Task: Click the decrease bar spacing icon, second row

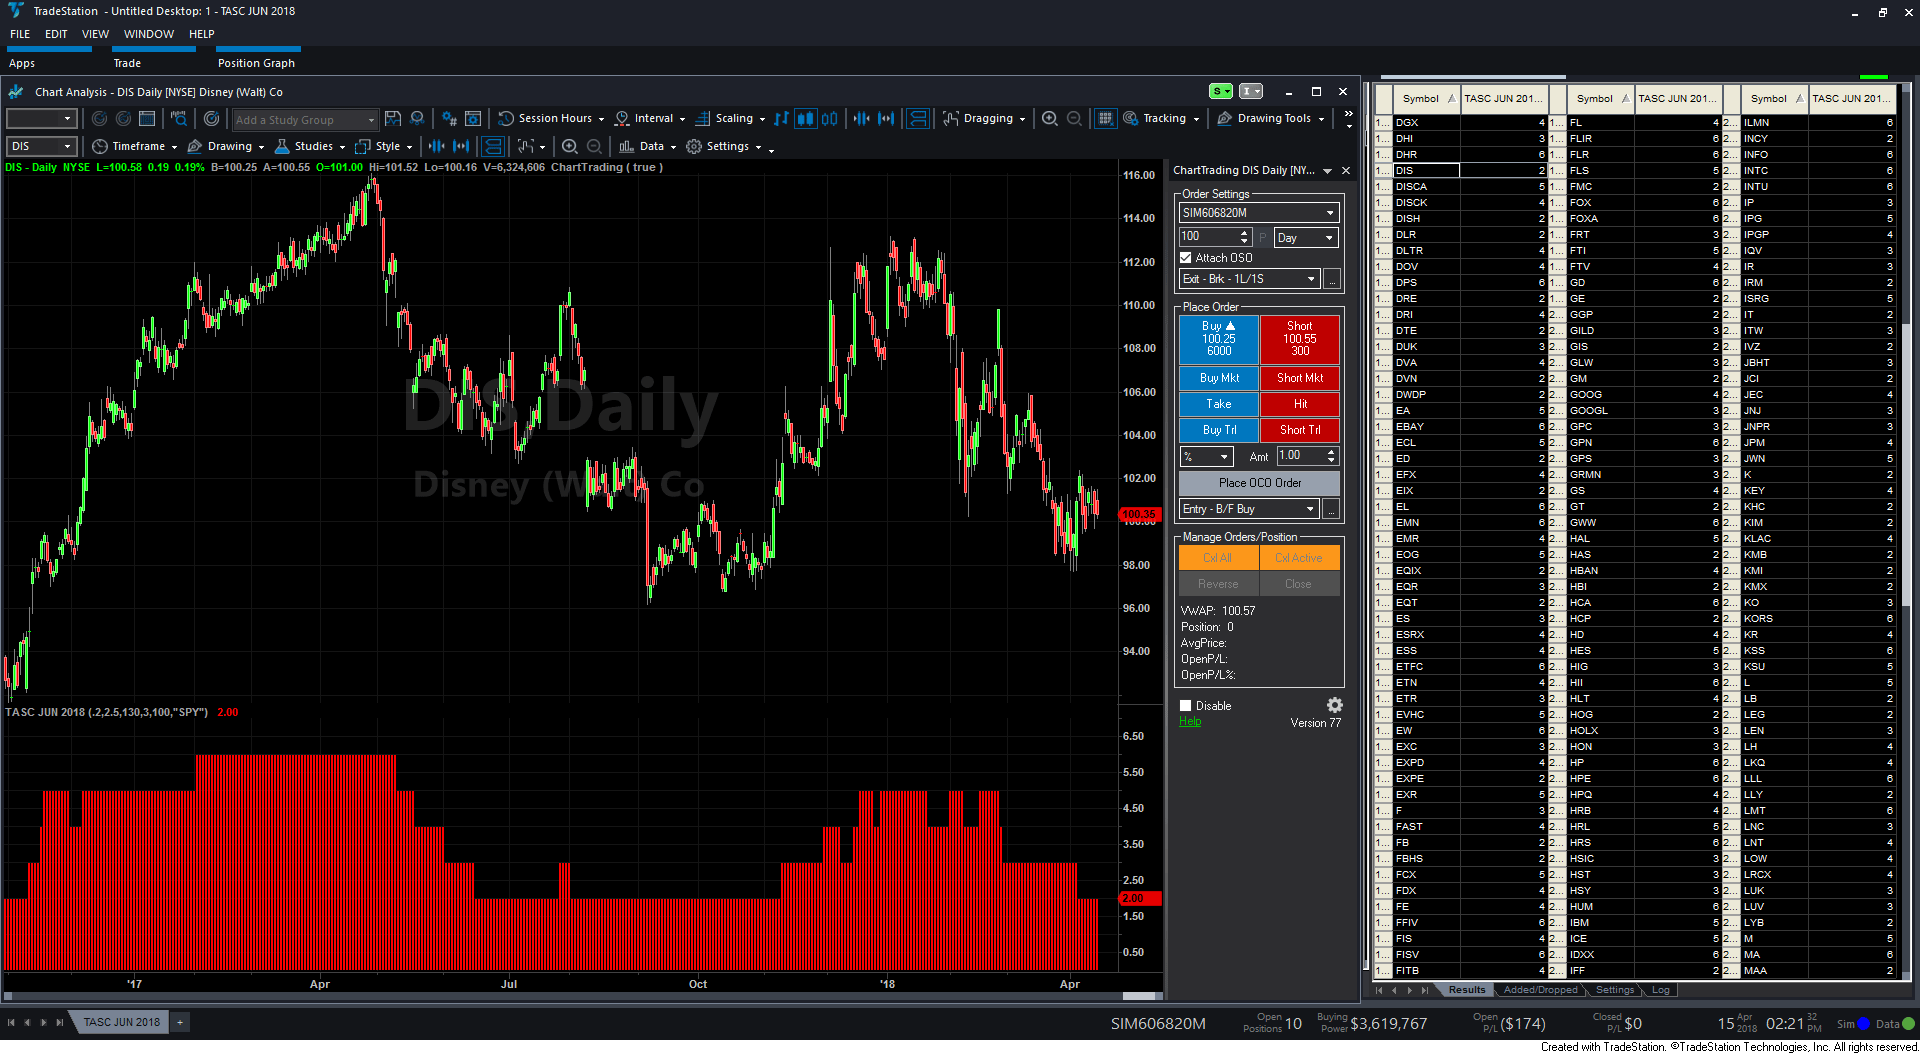Action: pyautogui.click(x=437, y=147)
